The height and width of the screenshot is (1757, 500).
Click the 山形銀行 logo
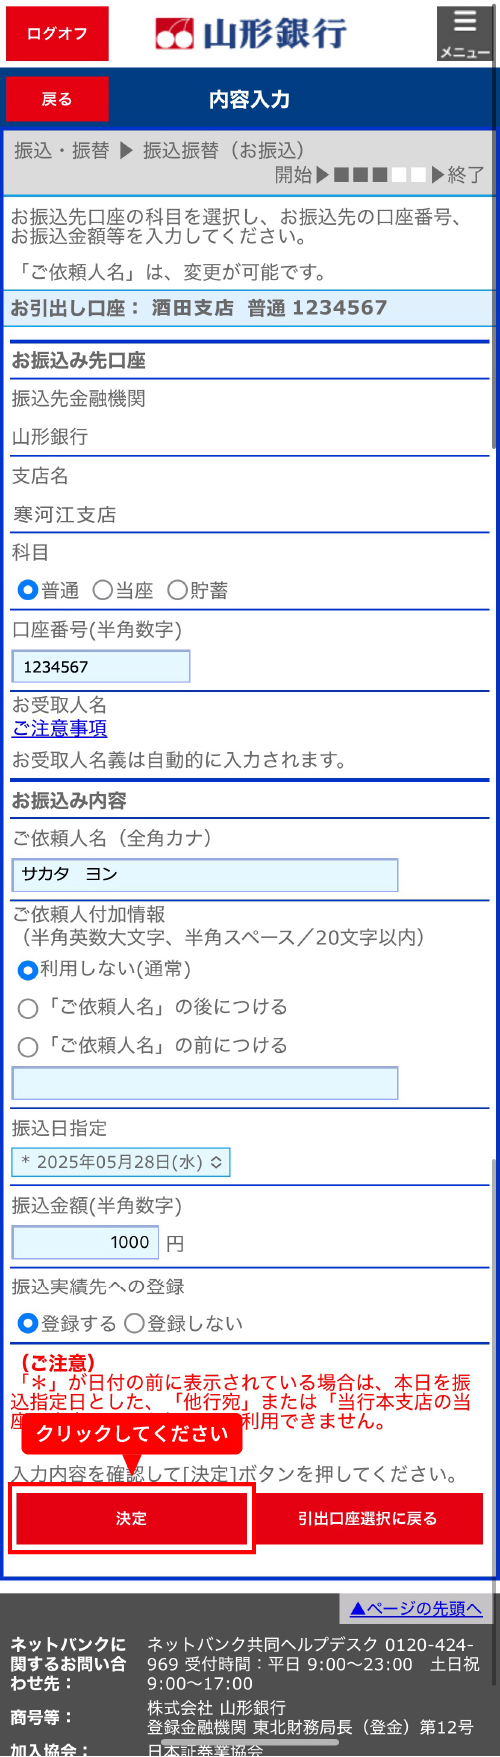250,33
